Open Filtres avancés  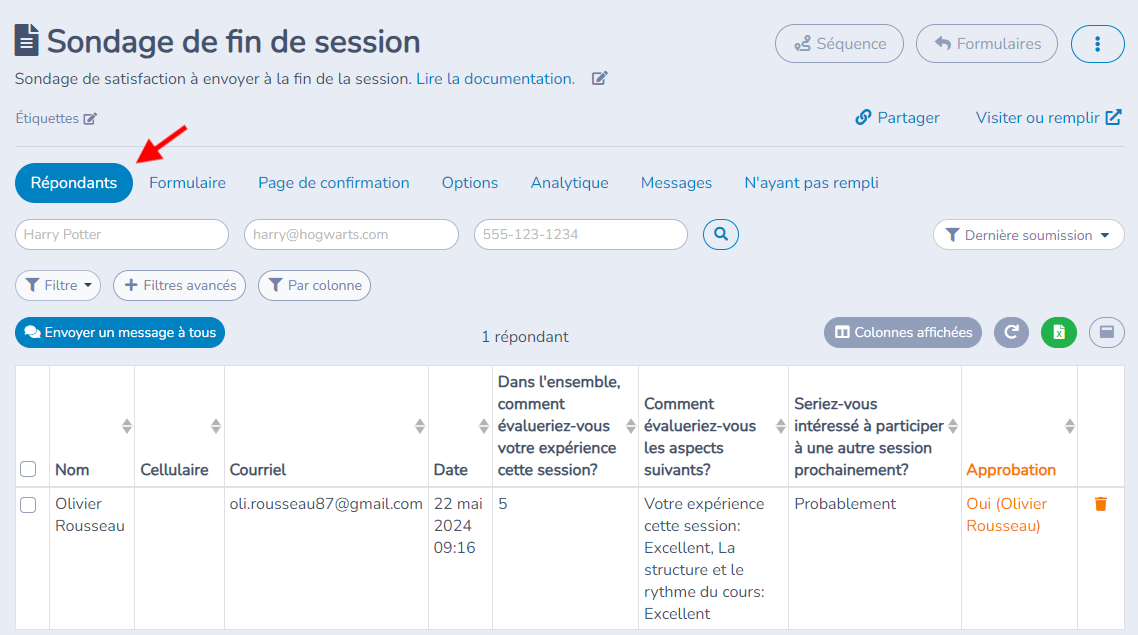point(179,285)
